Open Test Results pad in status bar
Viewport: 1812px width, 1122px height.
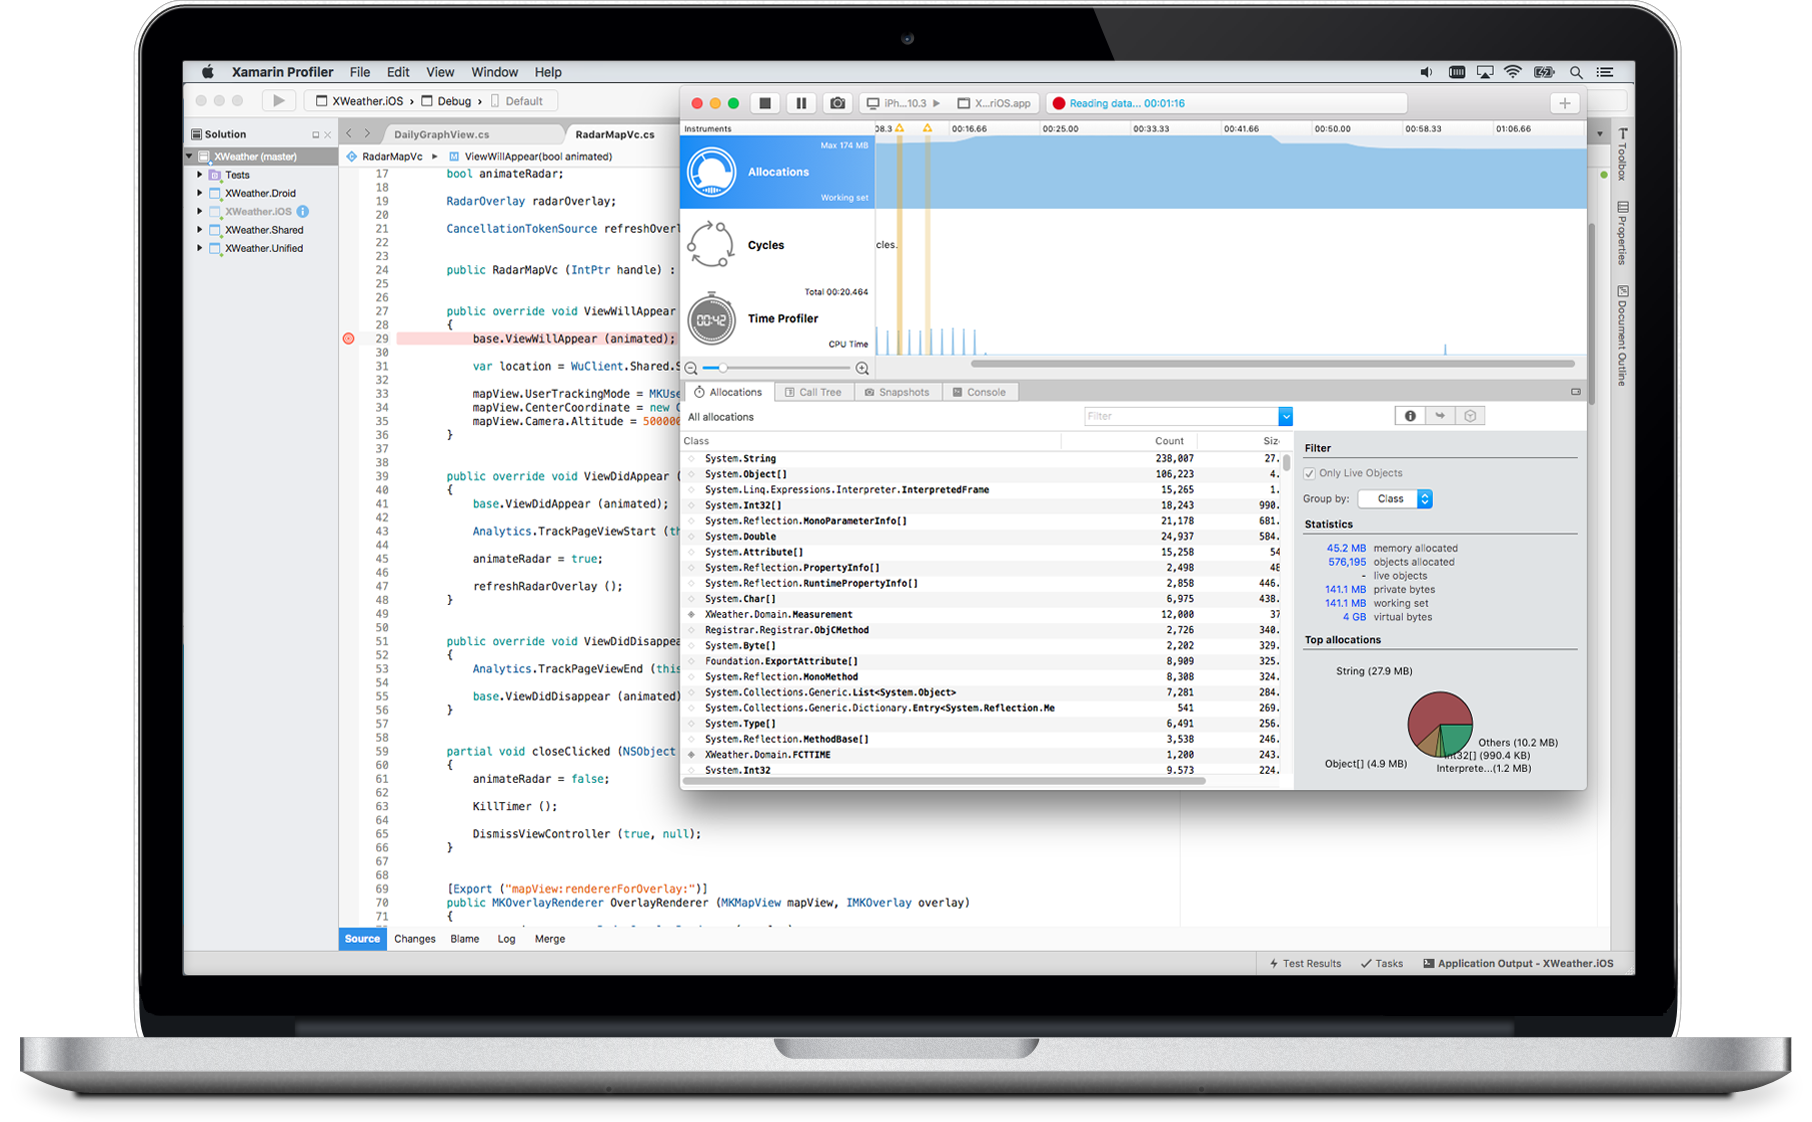pos(1305,964)
